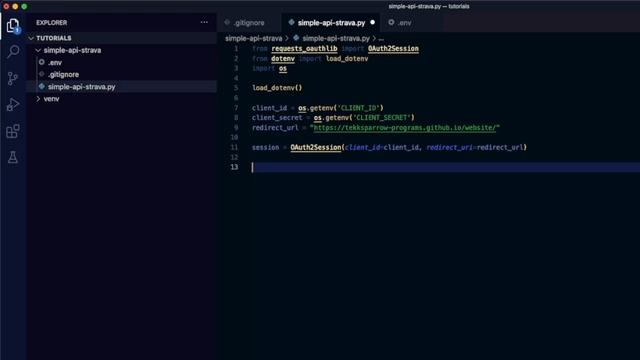
Task: Click simple-api-strava.py in breadcrumb
Action: click(336, 38)
